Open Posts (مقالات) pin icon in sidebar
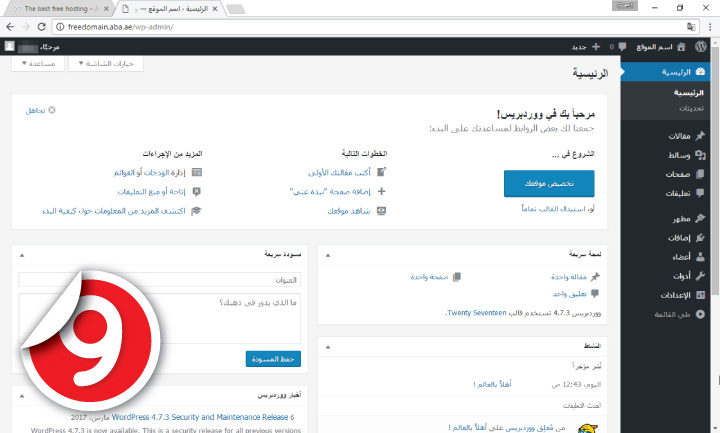 (x=700, y=136)
